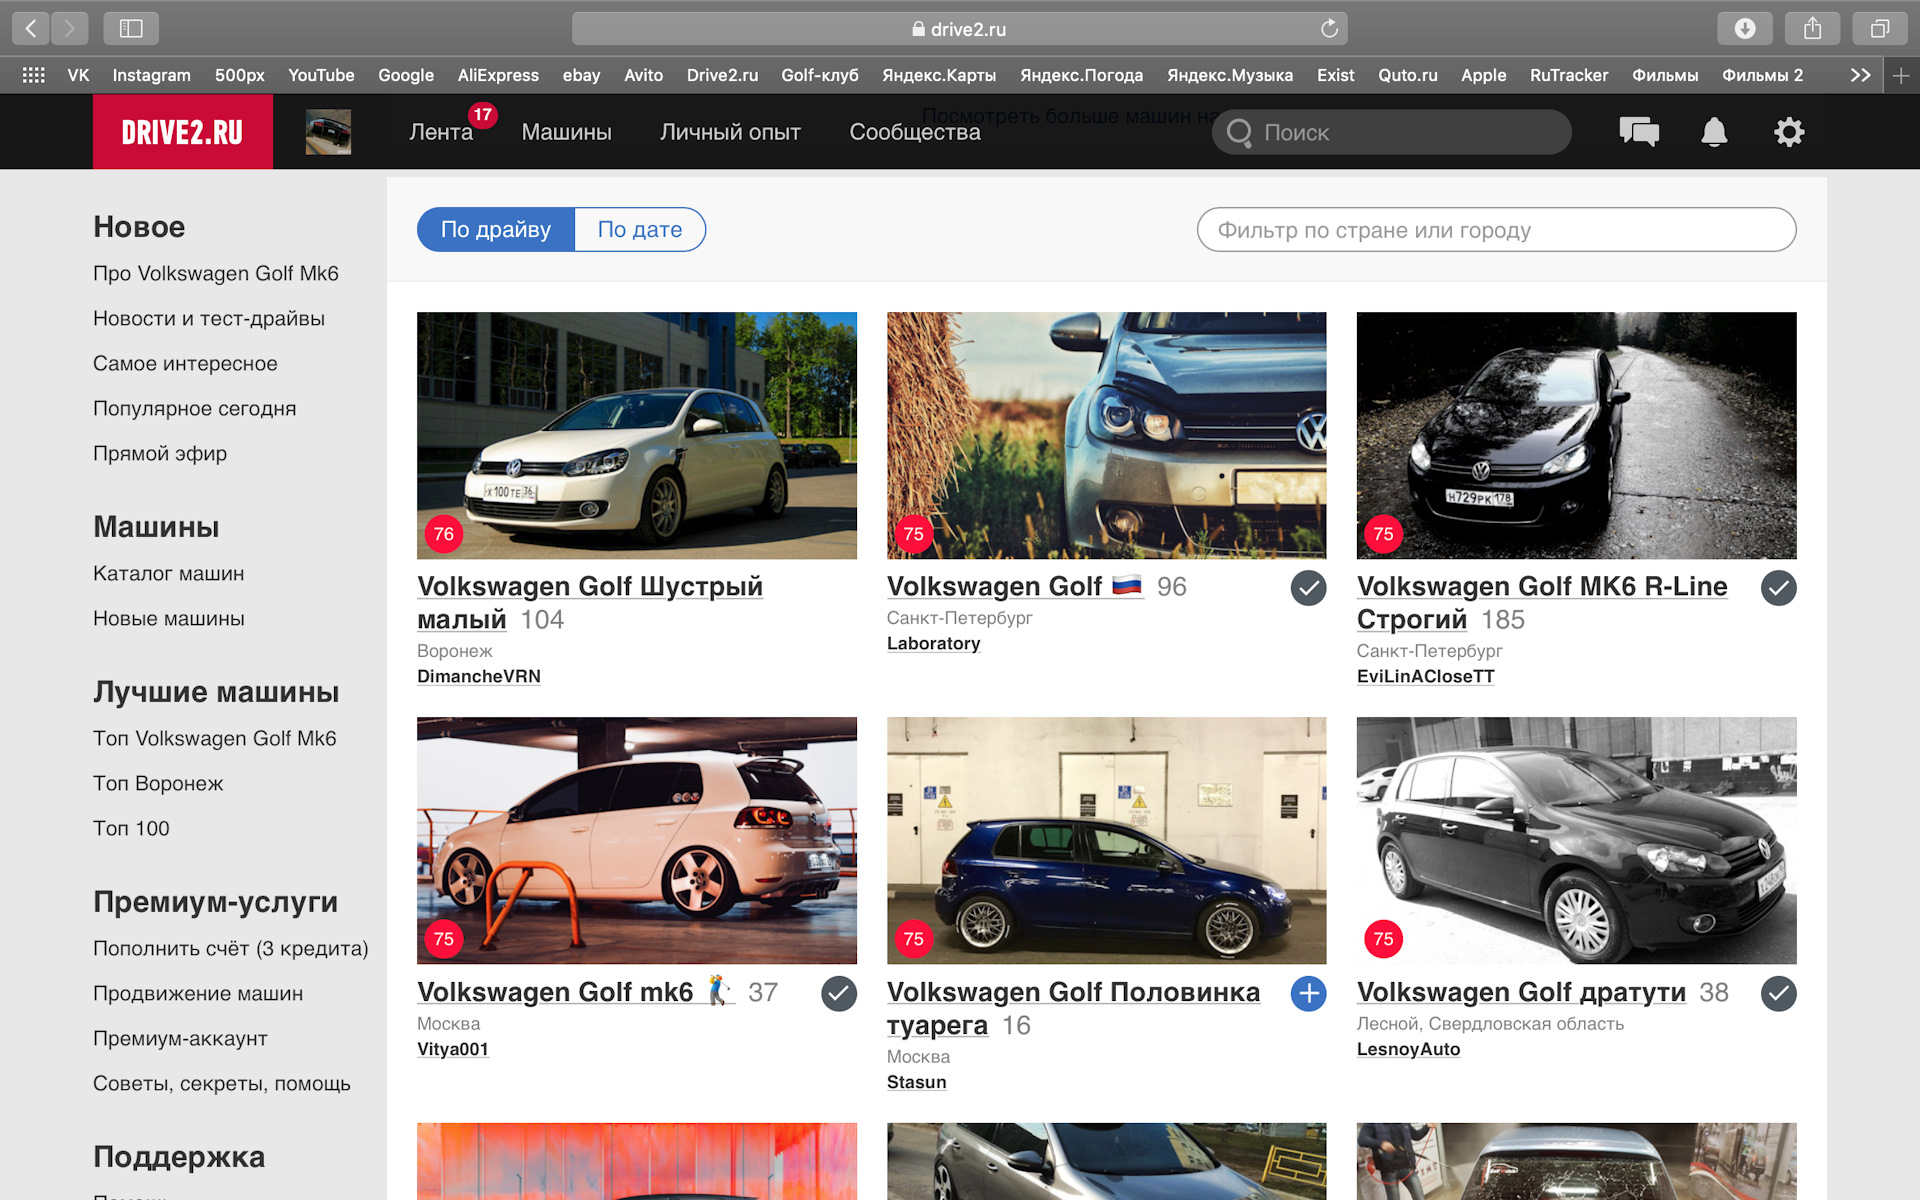
Task: Toggle subscription check for Golf дратути
Action: (x=1778, y=994)
